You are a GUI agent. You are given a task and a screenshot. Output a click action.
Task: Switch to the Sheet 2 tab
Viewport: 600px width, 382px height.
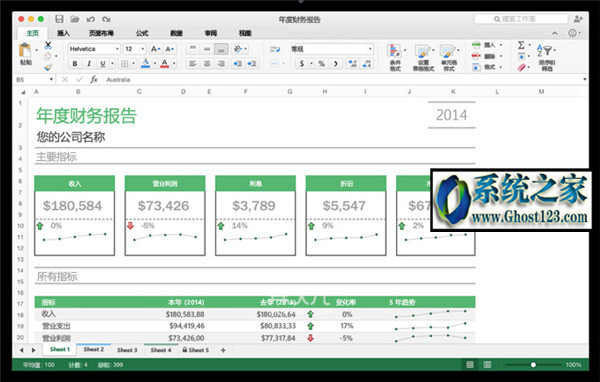94,349
